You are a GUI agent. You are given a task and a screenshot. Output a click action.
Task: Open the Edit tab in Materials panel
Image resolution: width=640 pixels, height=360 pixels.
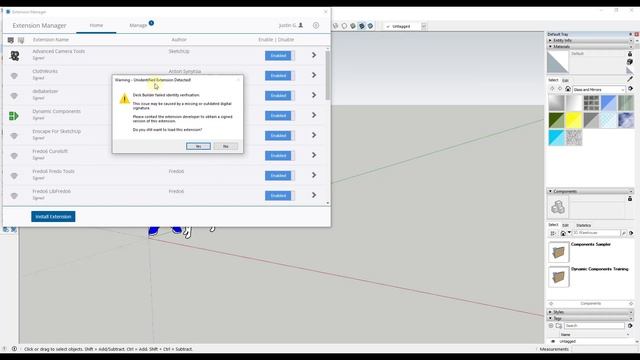point(565,80)
